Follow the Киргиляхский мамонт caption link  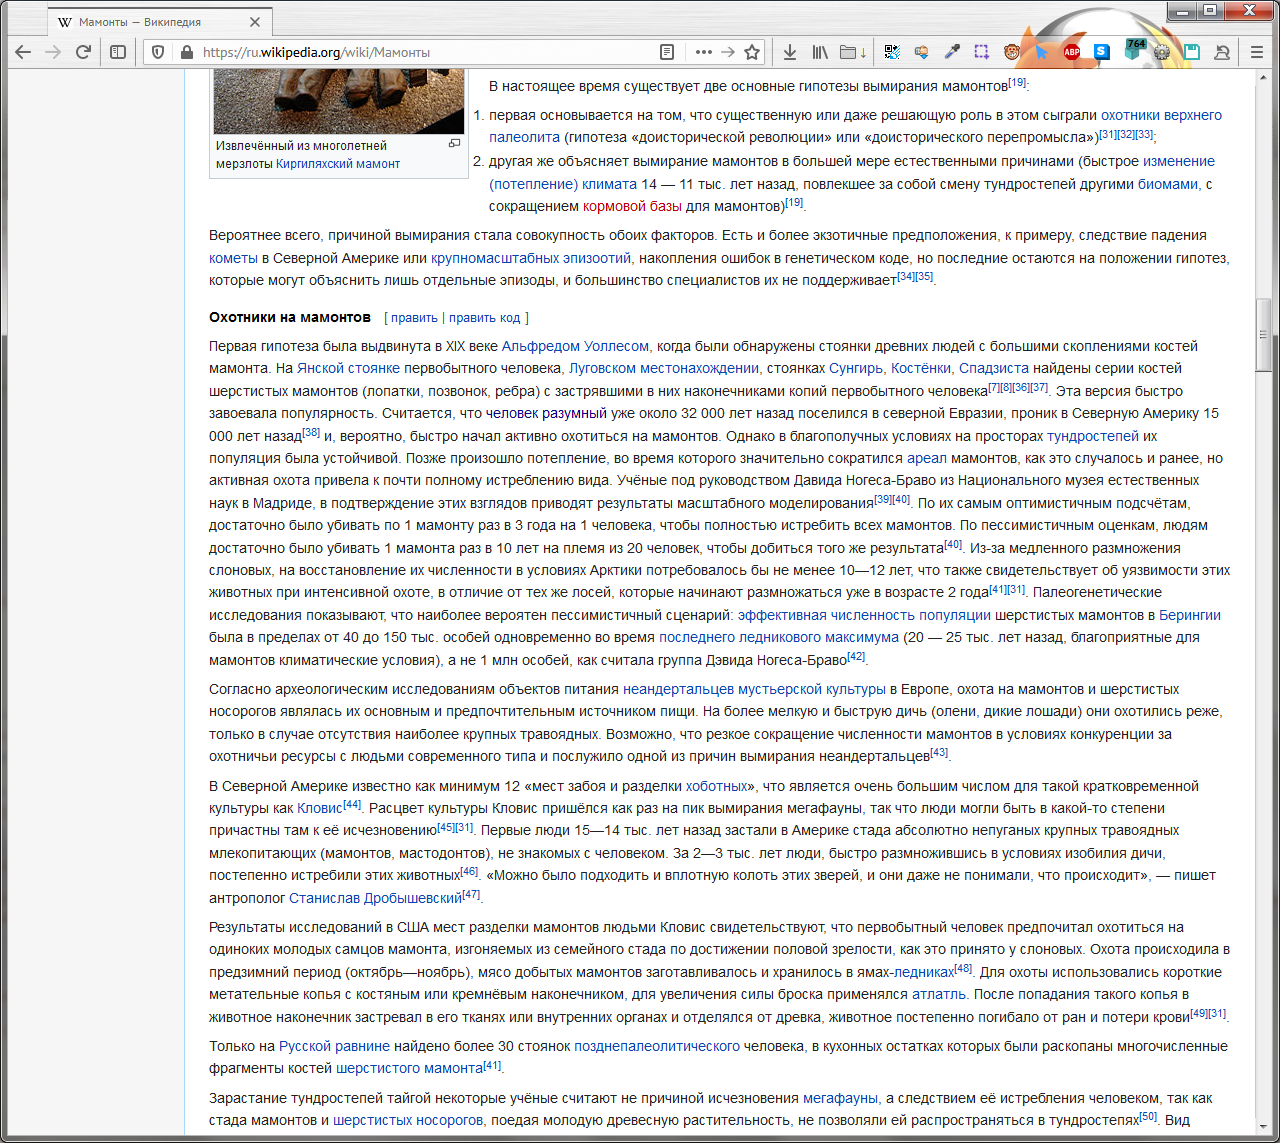(x=338, y=164)
